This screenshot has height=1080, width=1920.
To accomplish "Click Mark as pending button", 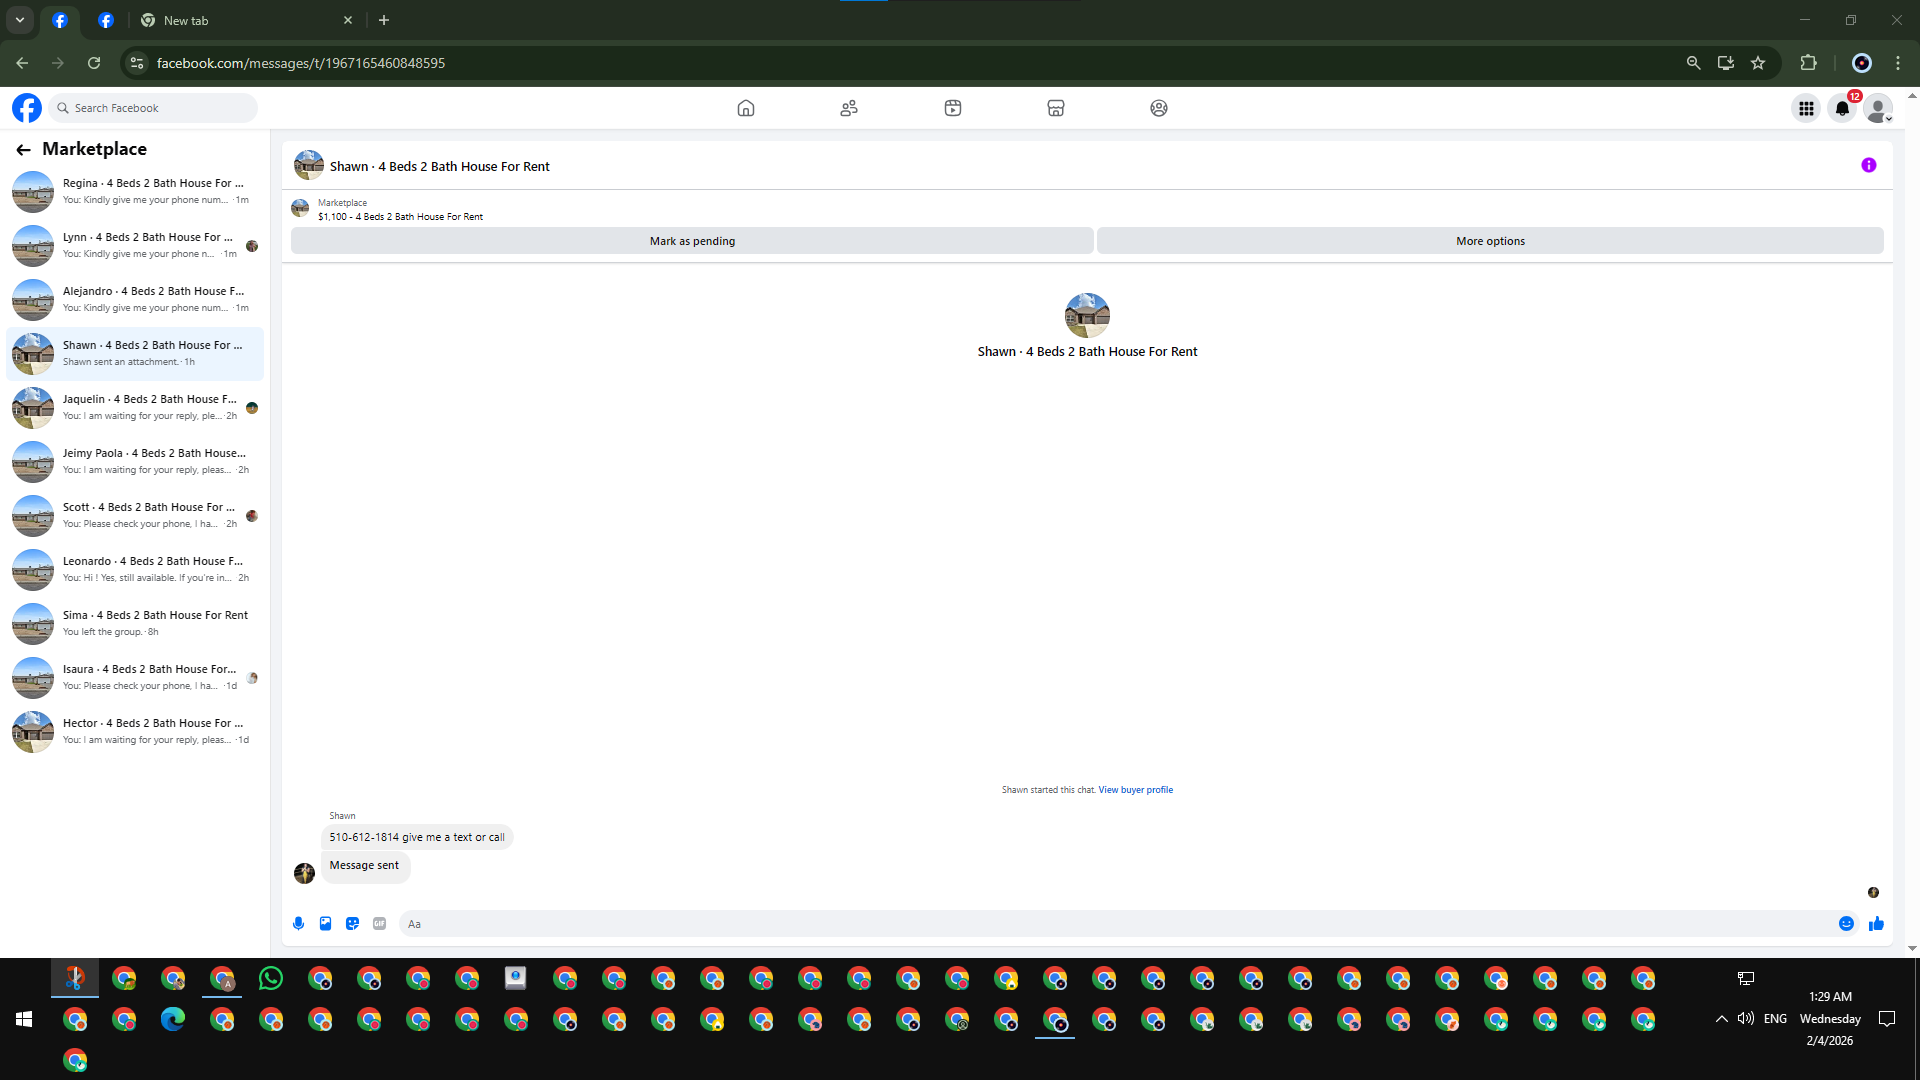I will pos(692,241).
